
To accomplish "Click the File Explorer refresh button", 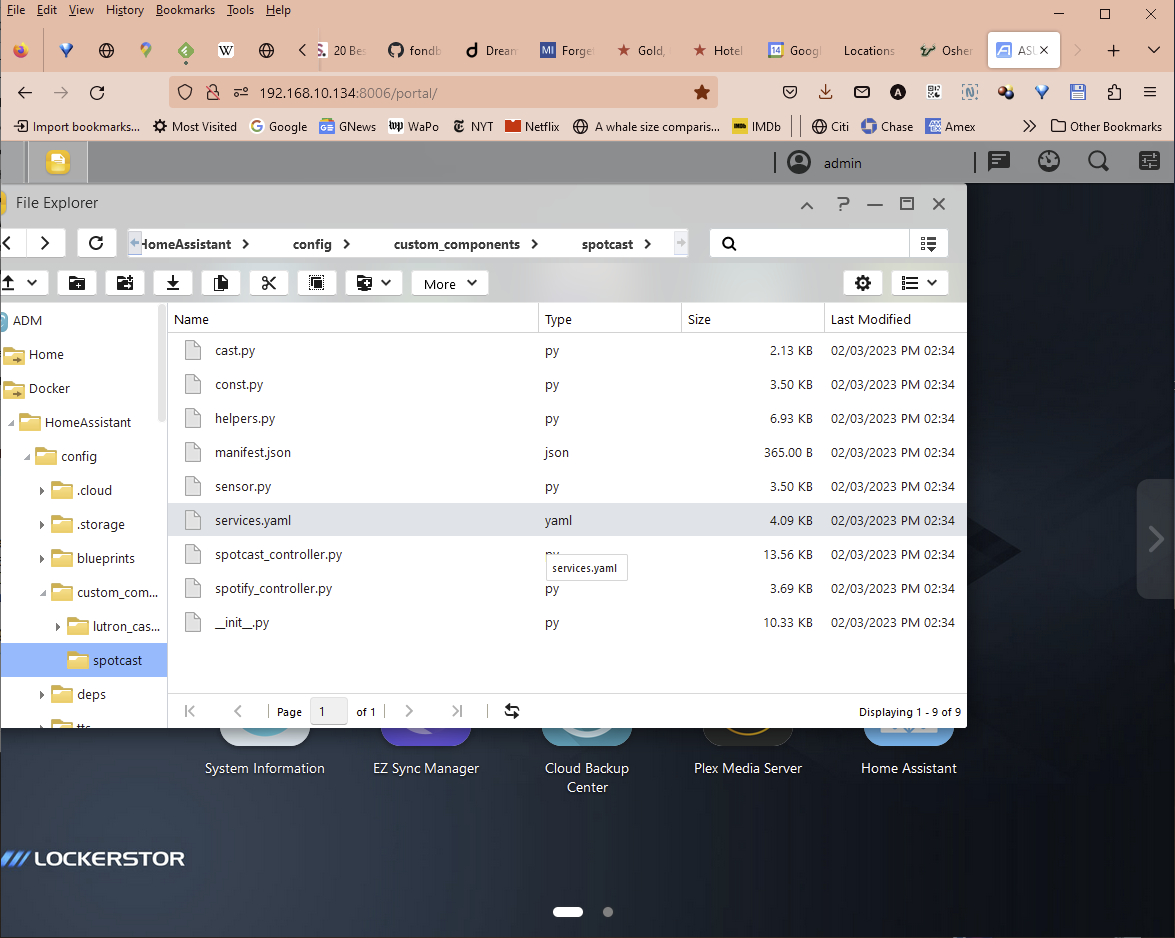I will tap(96, 243).
